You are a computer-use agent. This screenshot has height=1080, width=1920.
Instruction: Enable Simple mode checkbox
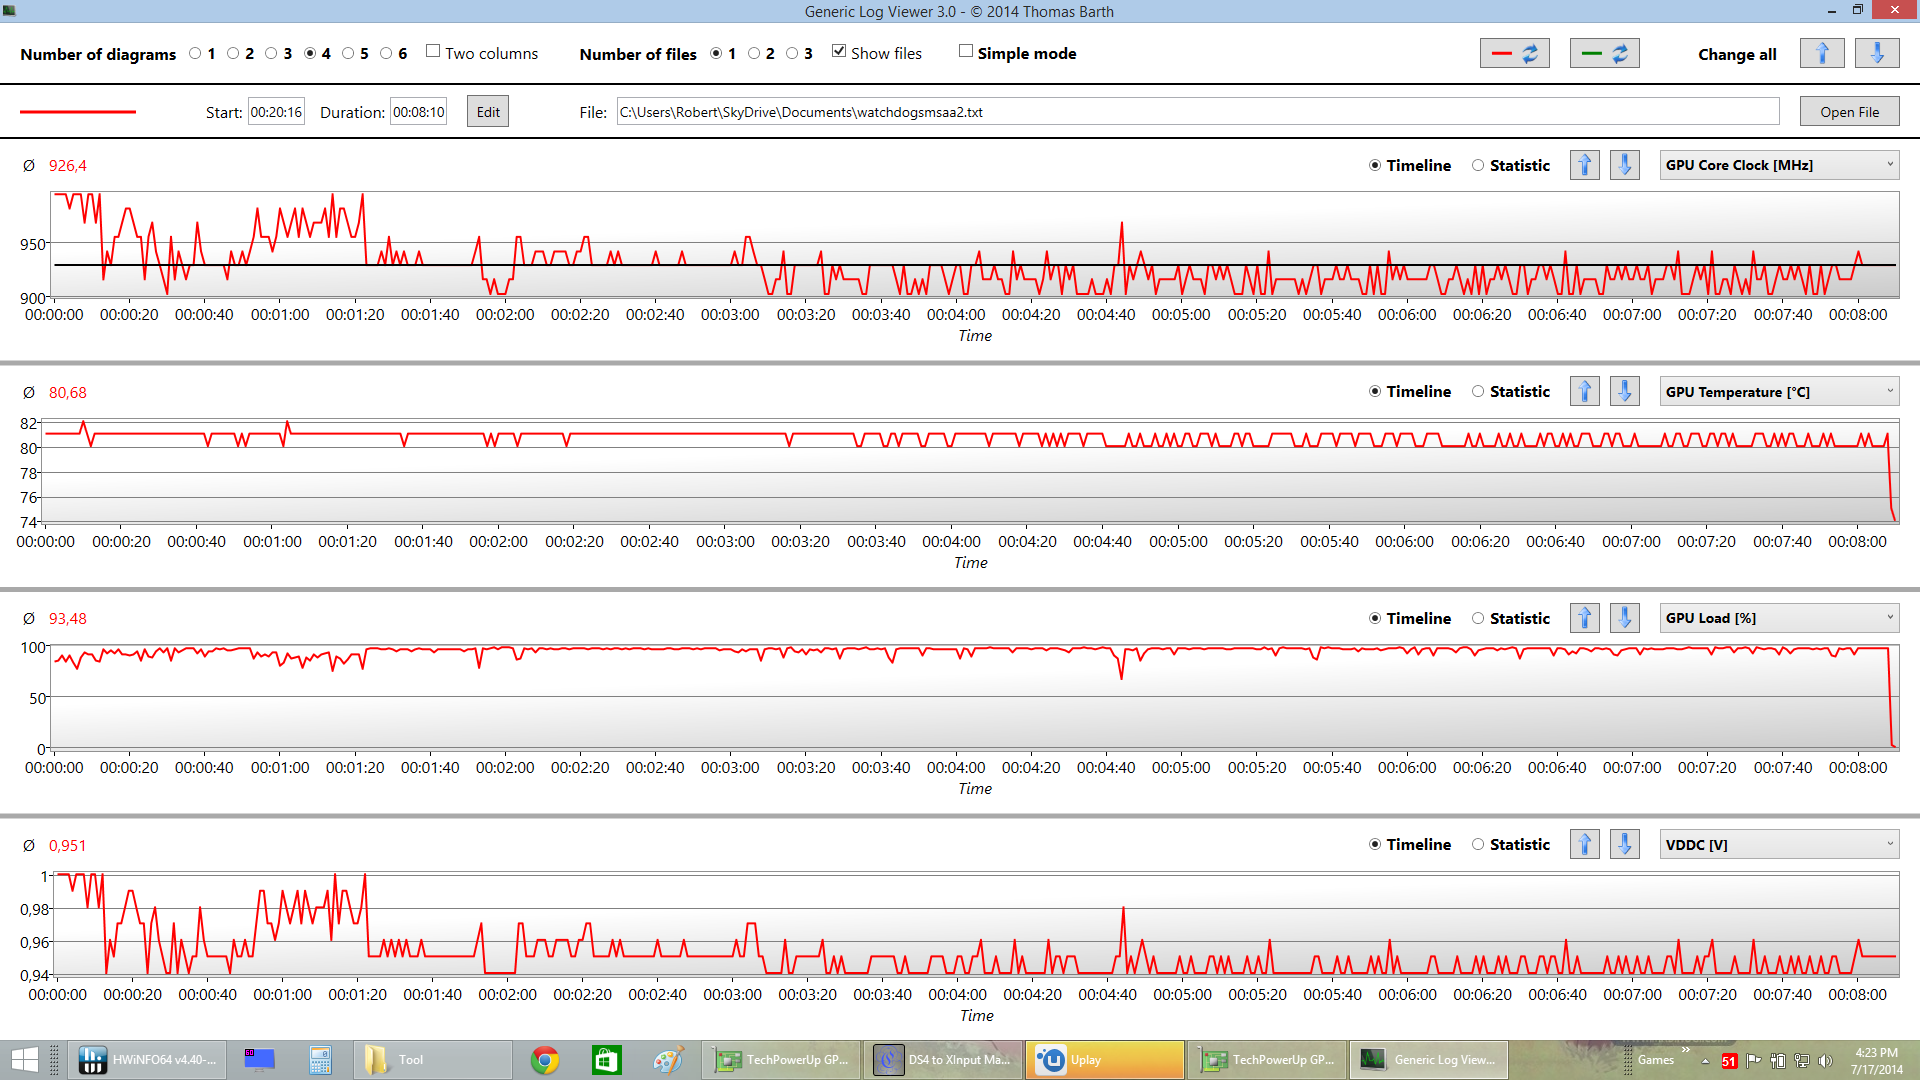click(x=966, y=51)
